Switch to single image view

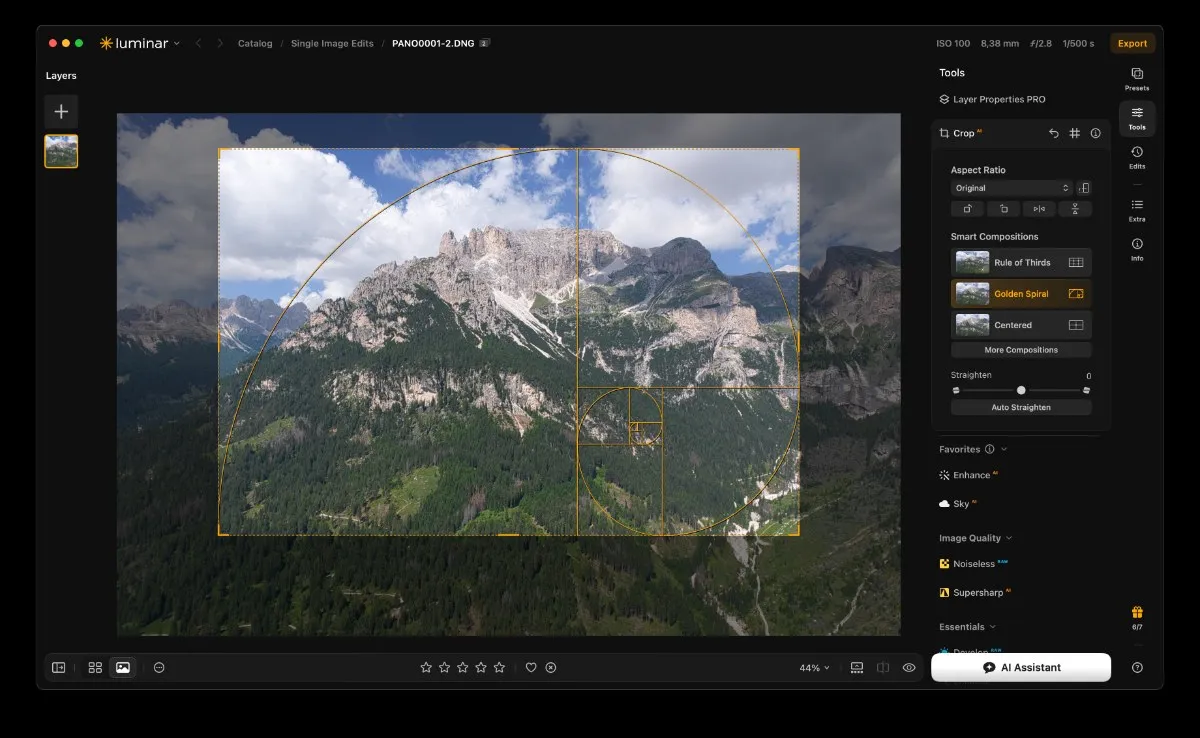click(122, 667)
